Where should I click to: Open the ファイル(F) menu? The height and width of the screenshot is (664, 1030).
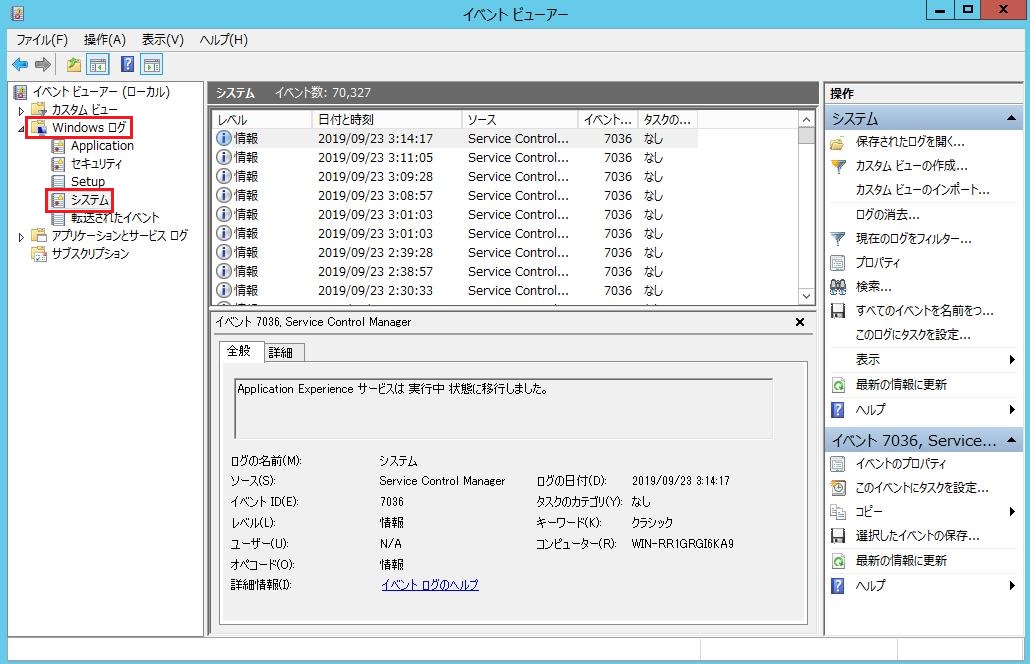click(42, 40)
